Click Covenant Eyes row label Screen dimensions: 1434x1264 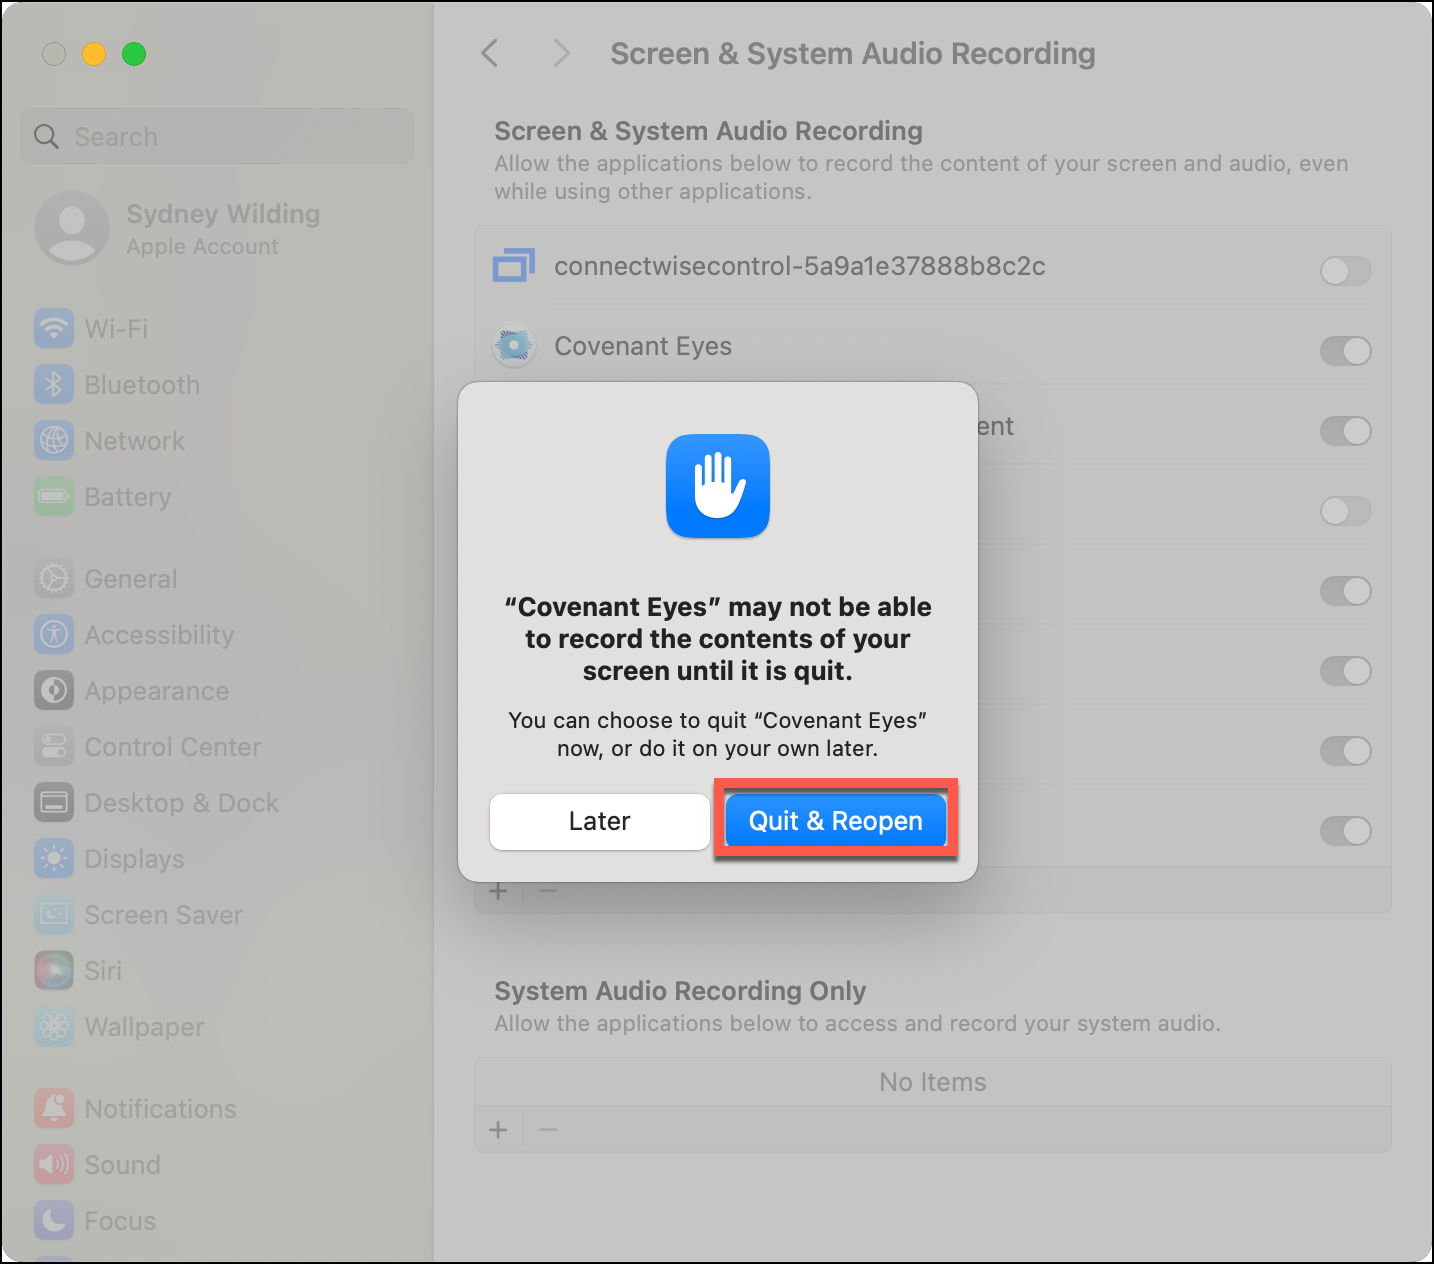tap(643, 346)
